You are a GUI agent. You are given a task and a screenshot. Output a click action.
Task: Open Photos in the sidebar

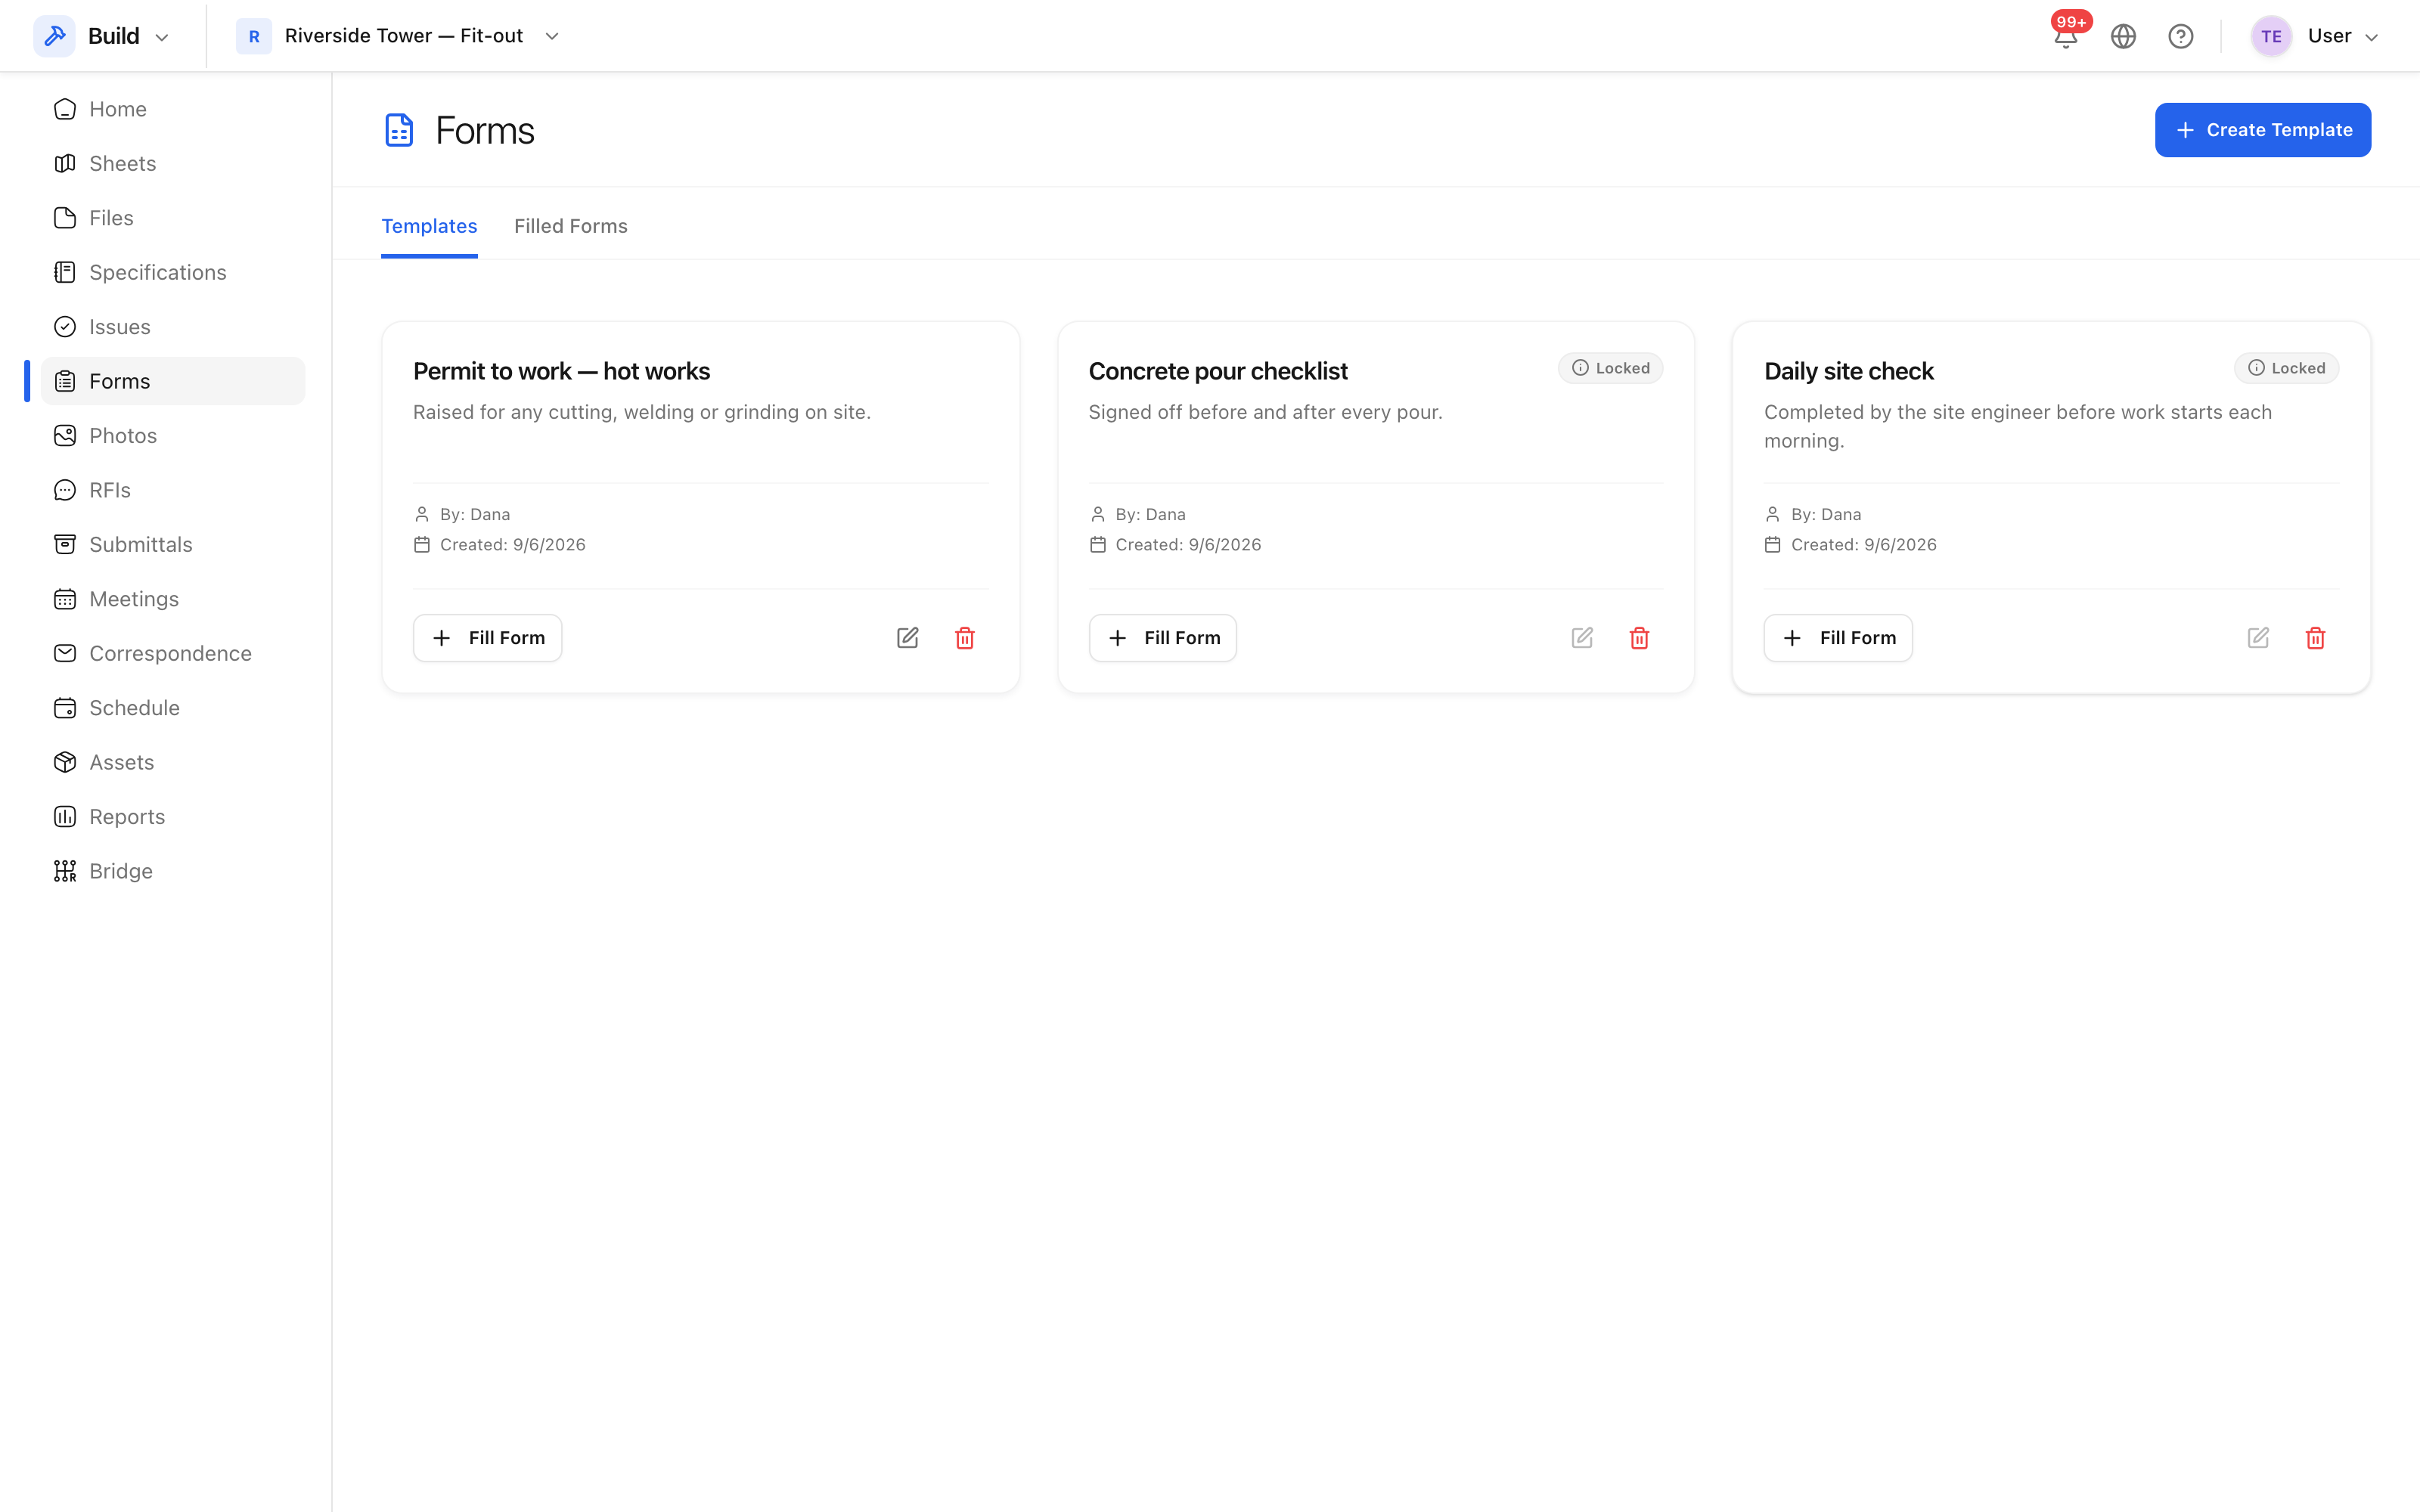point(173,435)
